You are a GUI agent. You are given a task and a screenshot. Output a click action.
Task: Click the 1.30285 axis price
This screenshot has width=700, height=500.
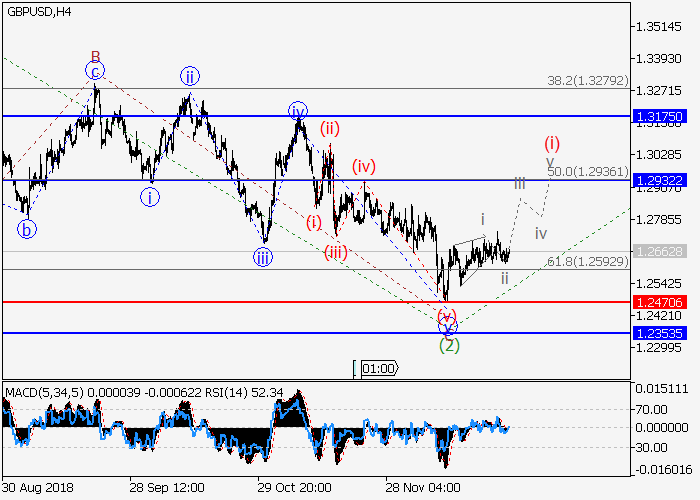click(x=659, y=155)
